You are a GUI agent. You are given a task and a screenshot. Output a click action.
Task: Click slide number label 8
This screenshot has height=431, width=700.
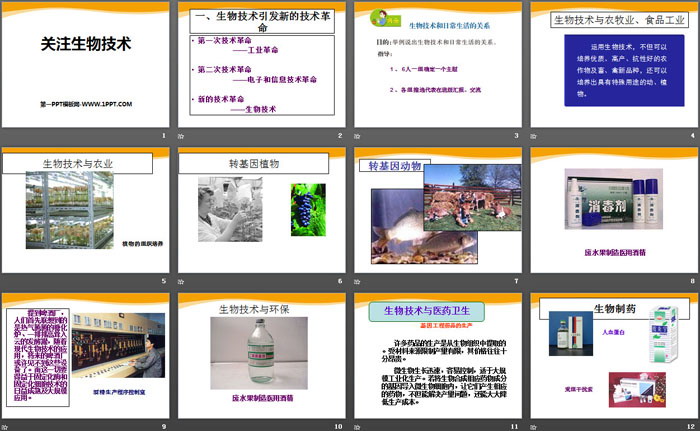692,281
